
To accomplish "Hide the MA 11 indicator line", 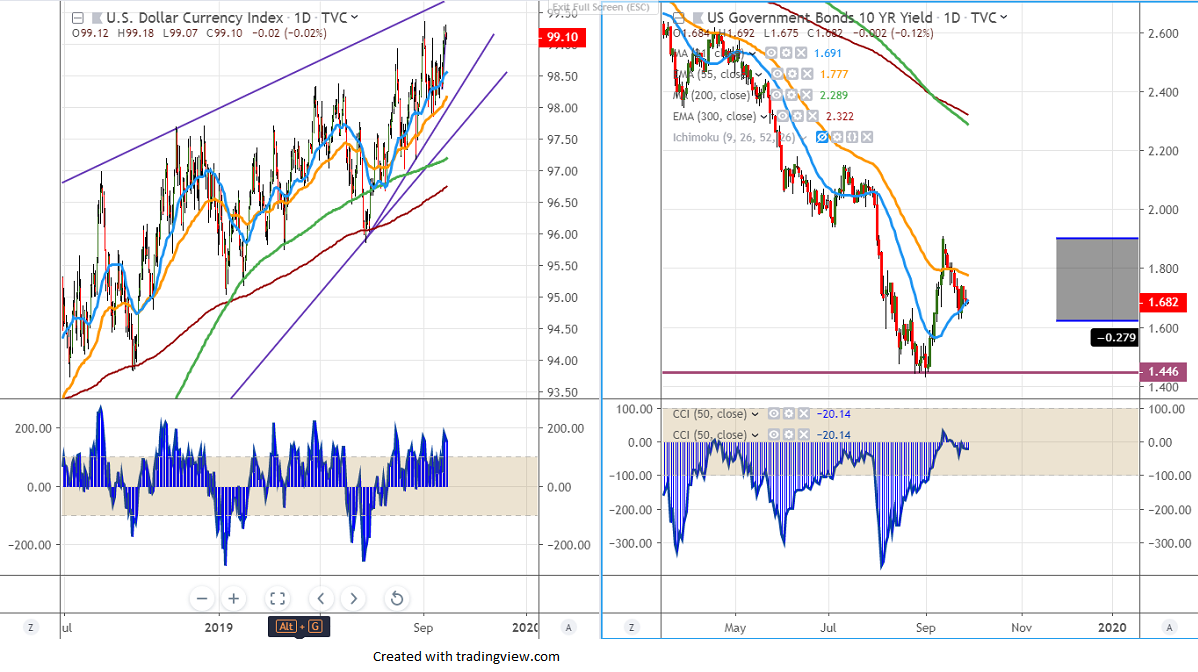I will tap(772, 53).
